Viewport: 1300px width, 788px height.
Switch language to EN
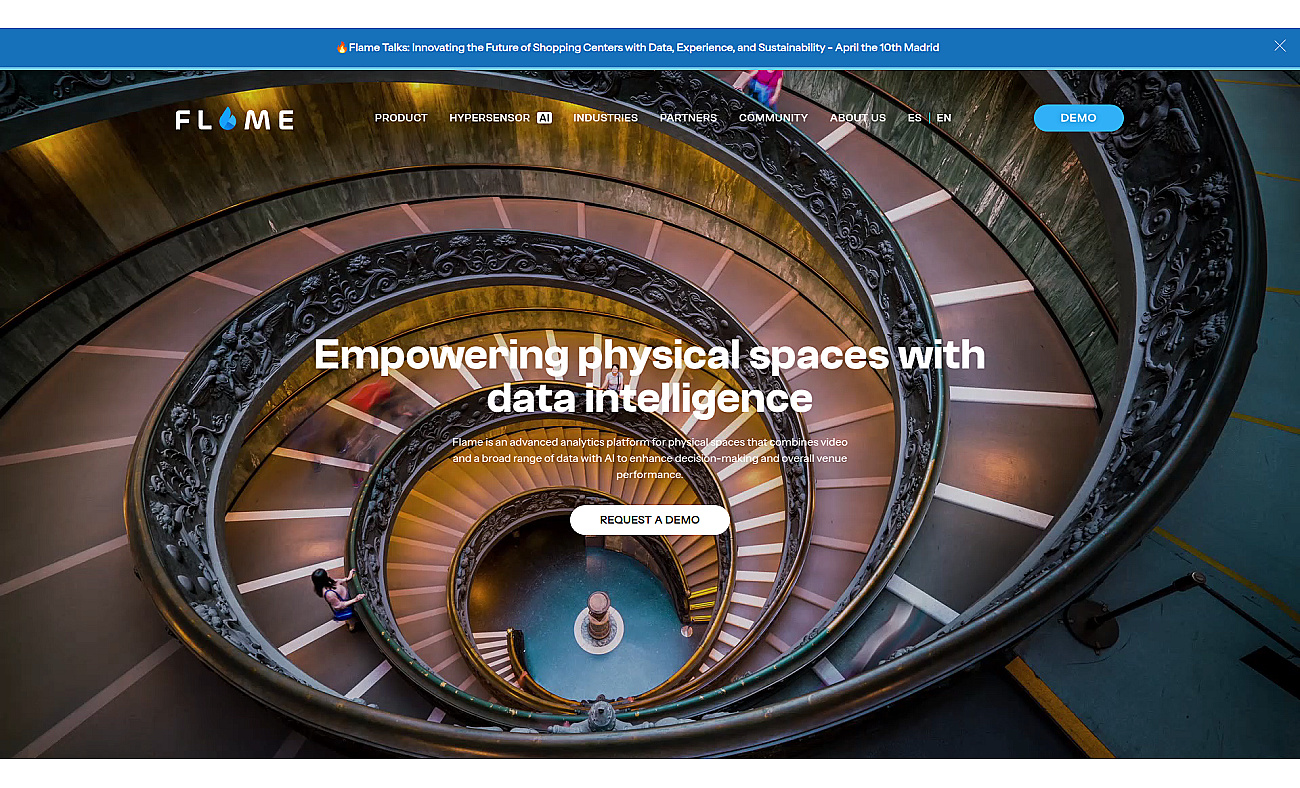click(x=944, y=118)
